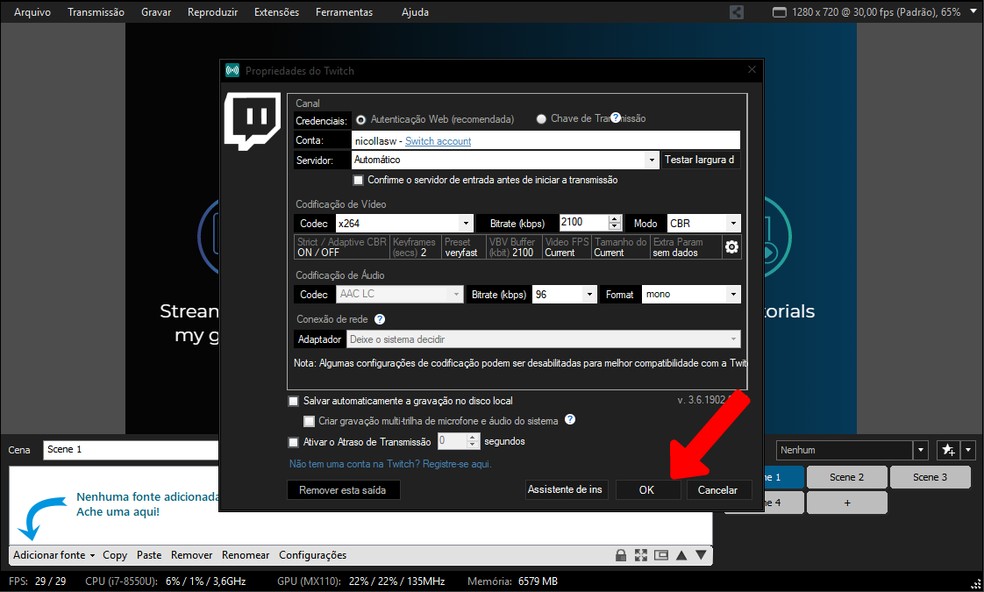Screen dimensions: 984x592
Task: Click the Testar largura button
Action: 700,159
